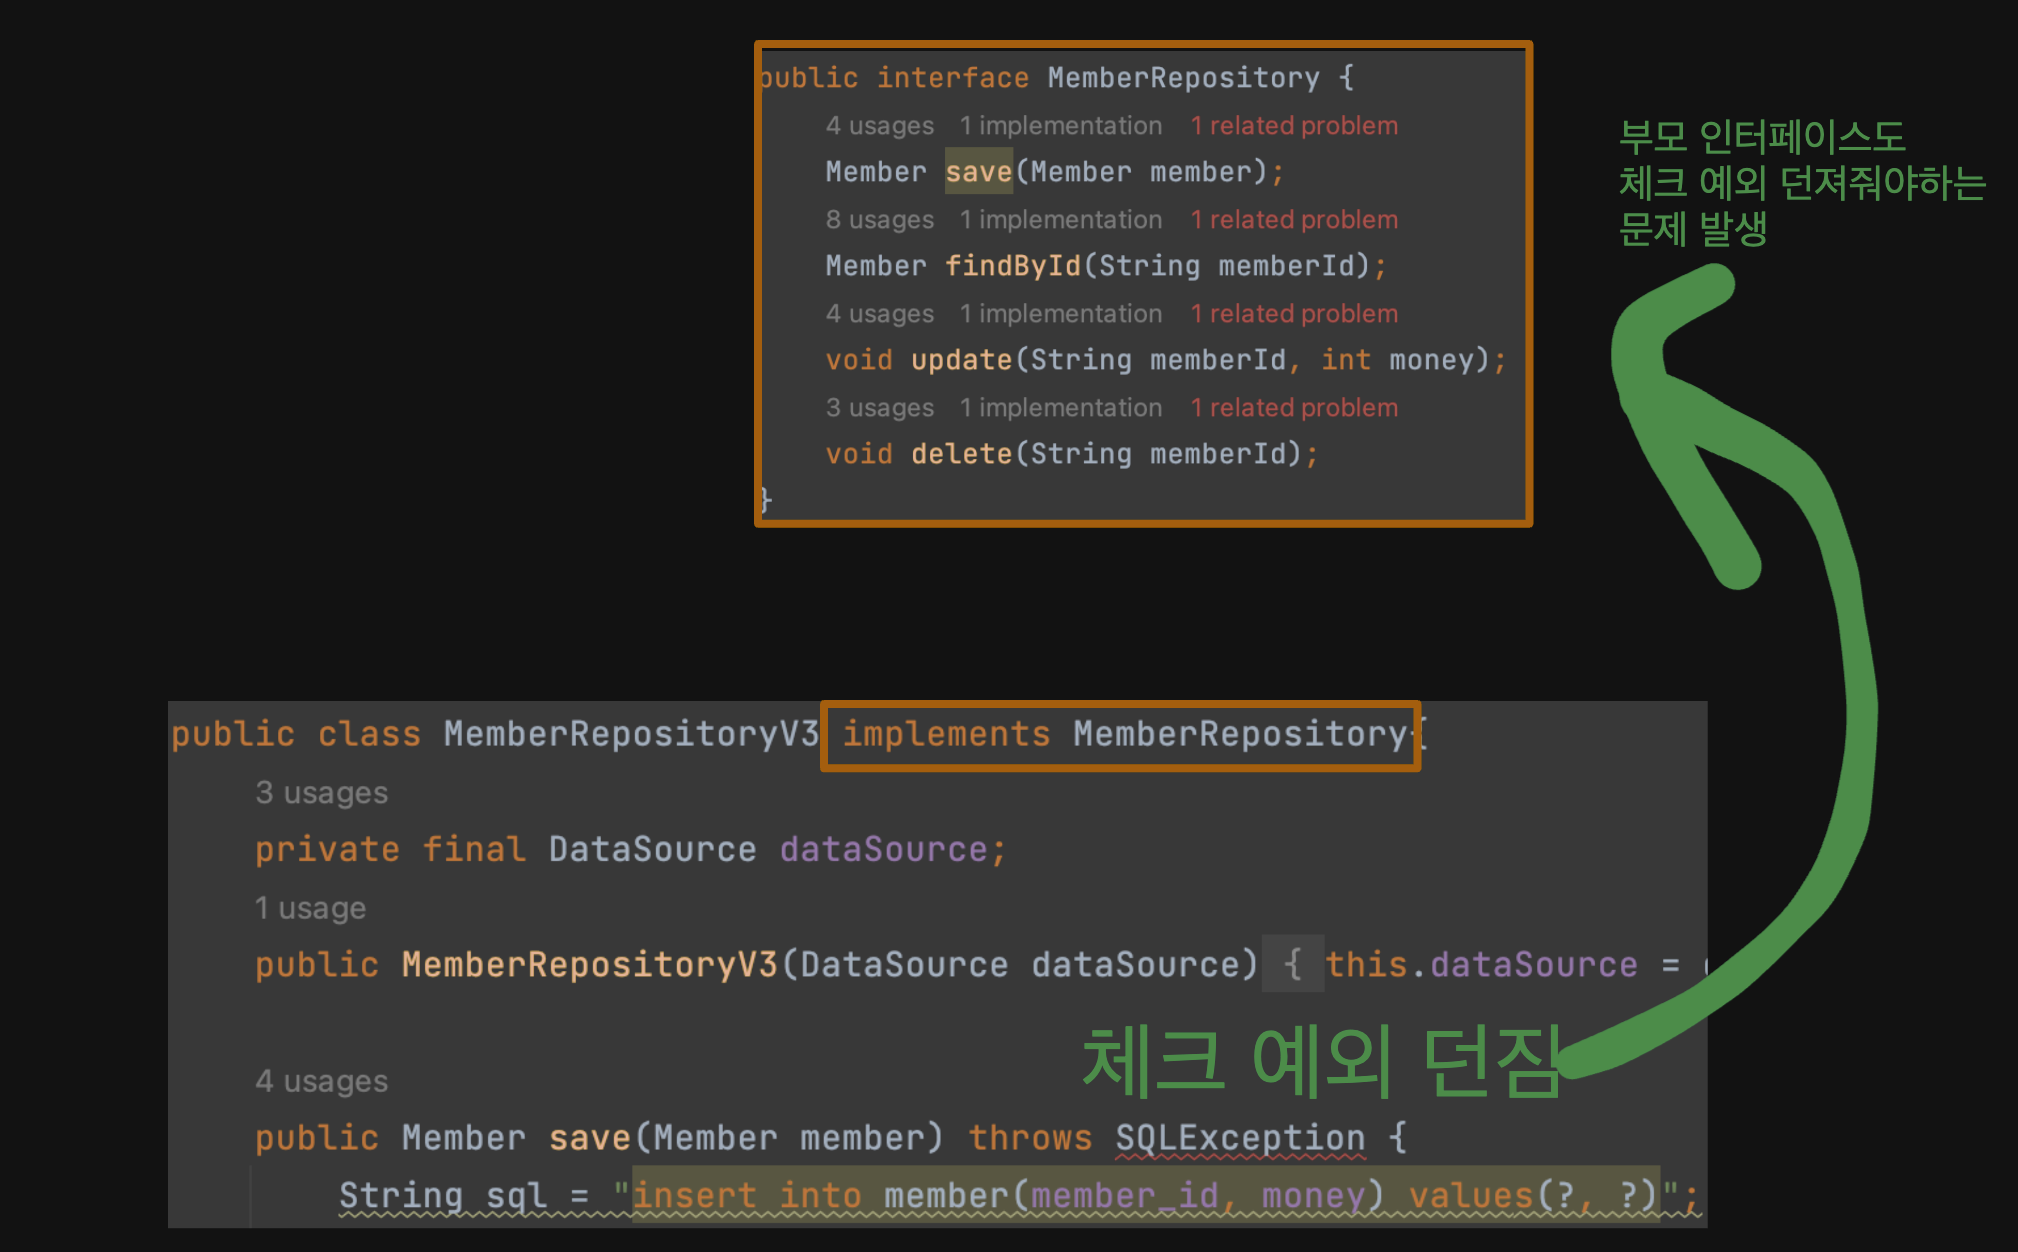Image resolution: width=2018 pixels, height=1252 pixels.
Task: Click '4 usages' hint above MemberRepositoryV3 save method
Action: [321, 1081]
